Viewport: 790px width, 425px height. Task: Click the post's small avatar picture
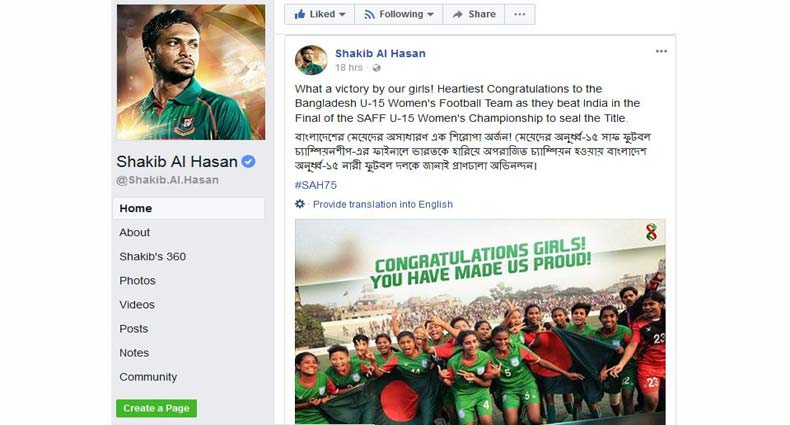[x=311, y=59]
